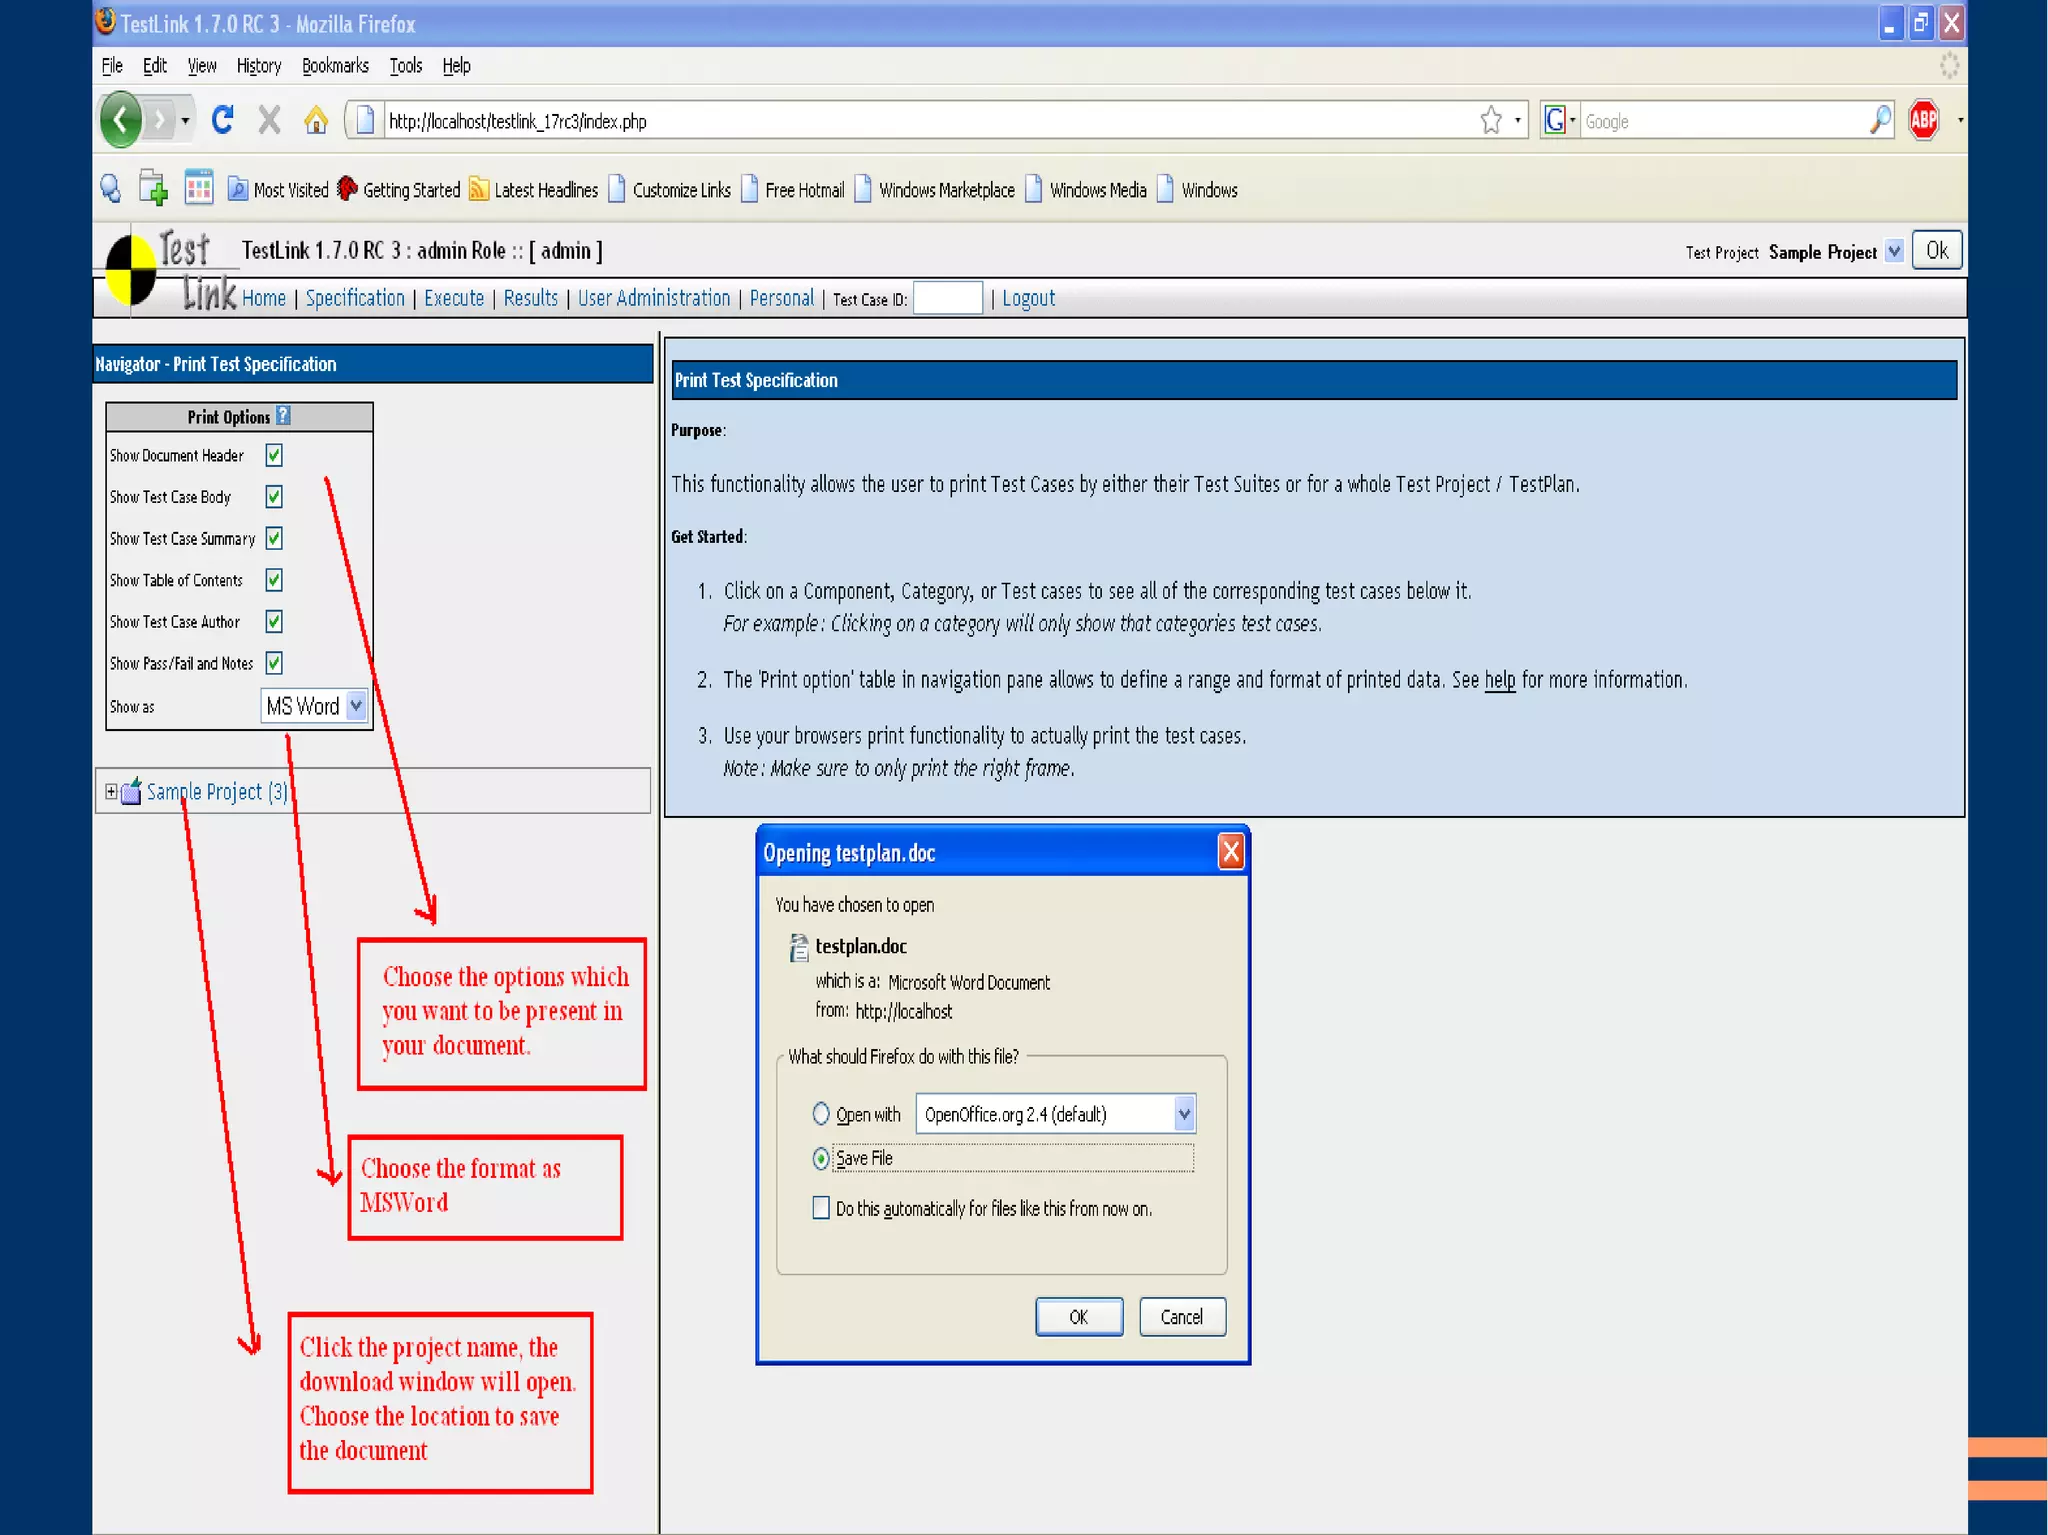Viewport: 2048px width, 1535px height.
Task: Close the Opening testplan.doc dialog
Action: click(x=1231, y=852)
